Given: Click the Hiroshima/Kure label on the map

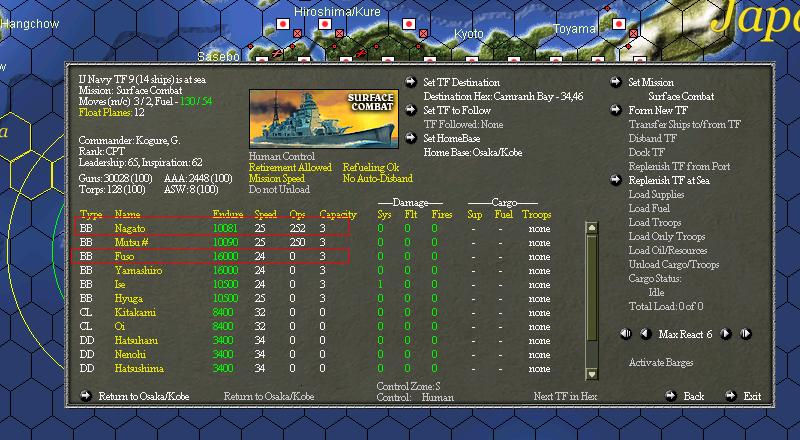Looking at the screenshot, I should (337, 11).
